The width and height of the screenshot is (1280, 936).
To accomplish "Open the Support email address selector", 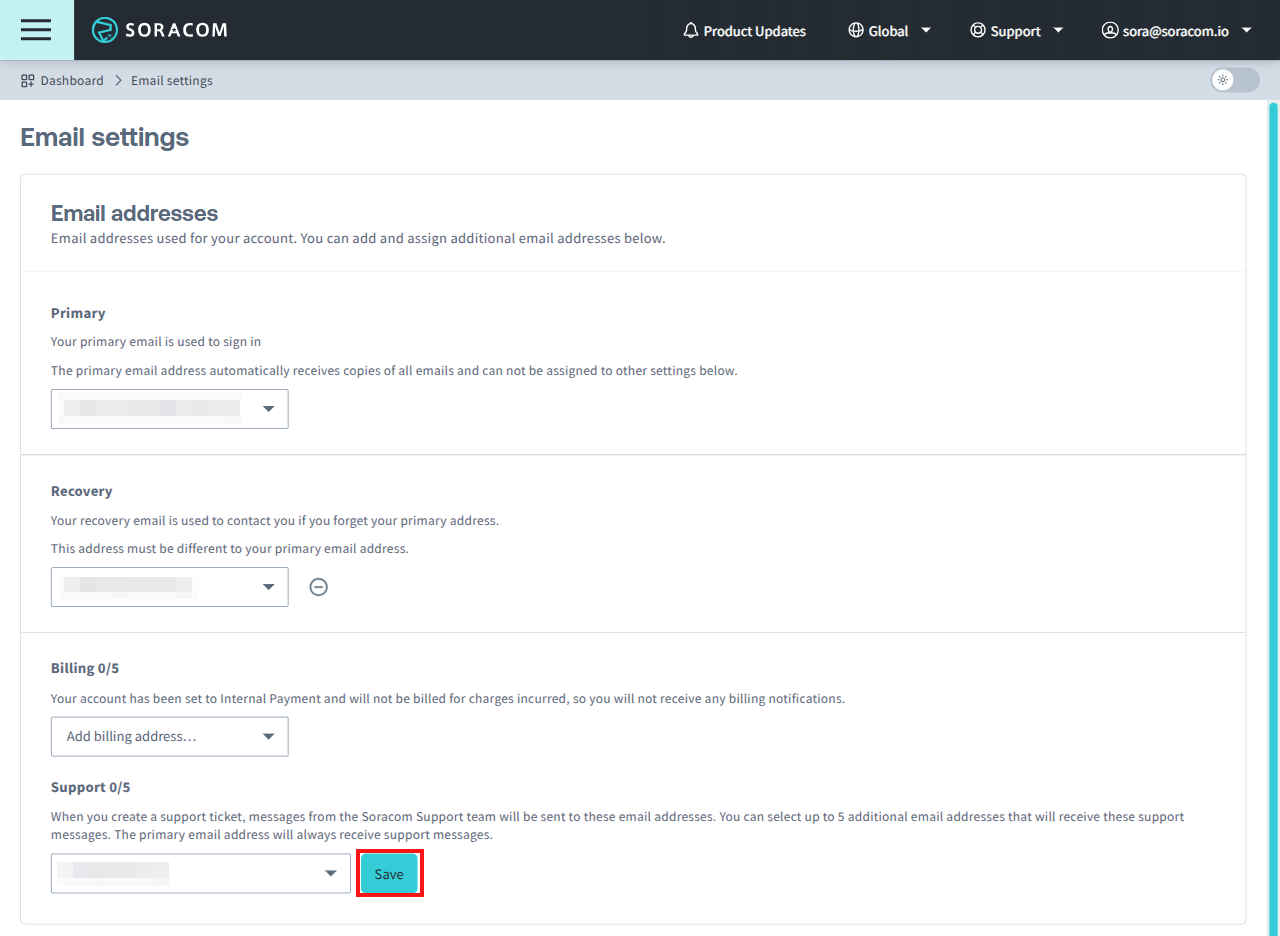I will (x=200, y=873).
